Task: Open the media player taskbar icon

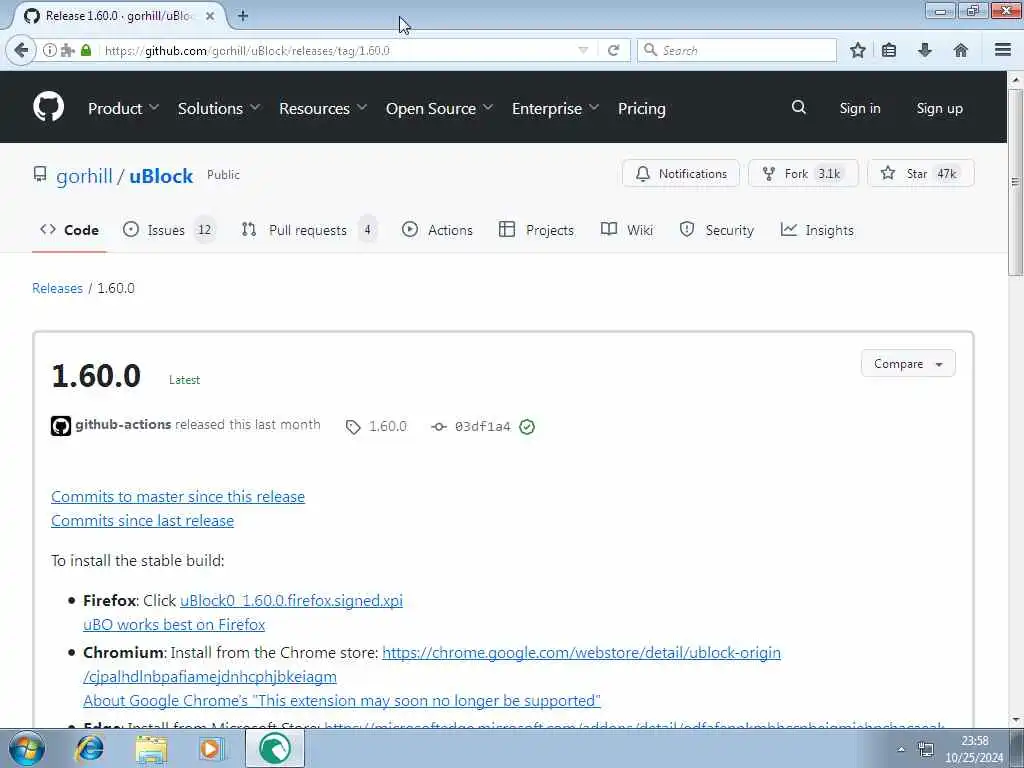Action: click(211, 748)
